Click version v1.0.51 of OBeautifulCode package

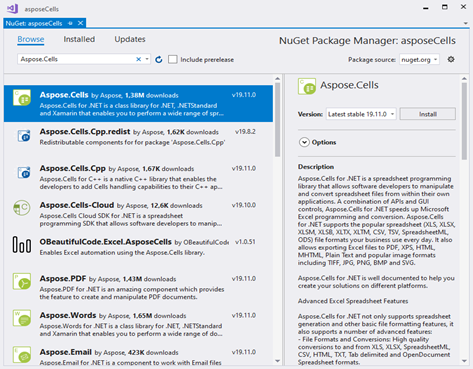[245, 242]
